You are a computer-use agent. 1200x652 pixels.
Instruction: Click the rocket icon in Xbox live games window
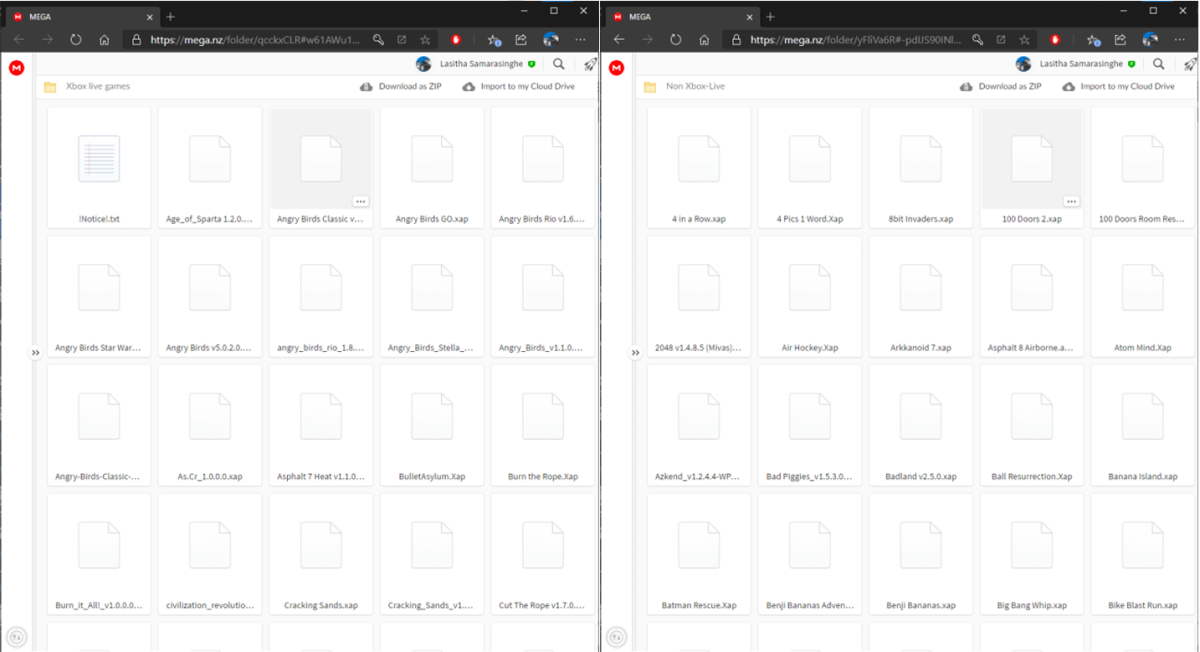click(x=590, y=64)
